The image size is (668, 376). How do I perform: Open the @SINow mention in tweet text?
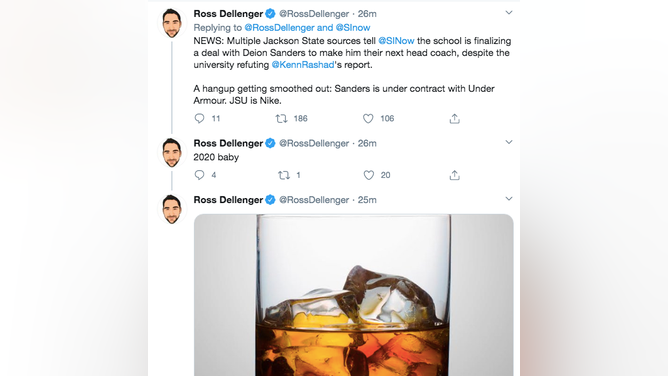pyautogui.click(x=396, y=41)
